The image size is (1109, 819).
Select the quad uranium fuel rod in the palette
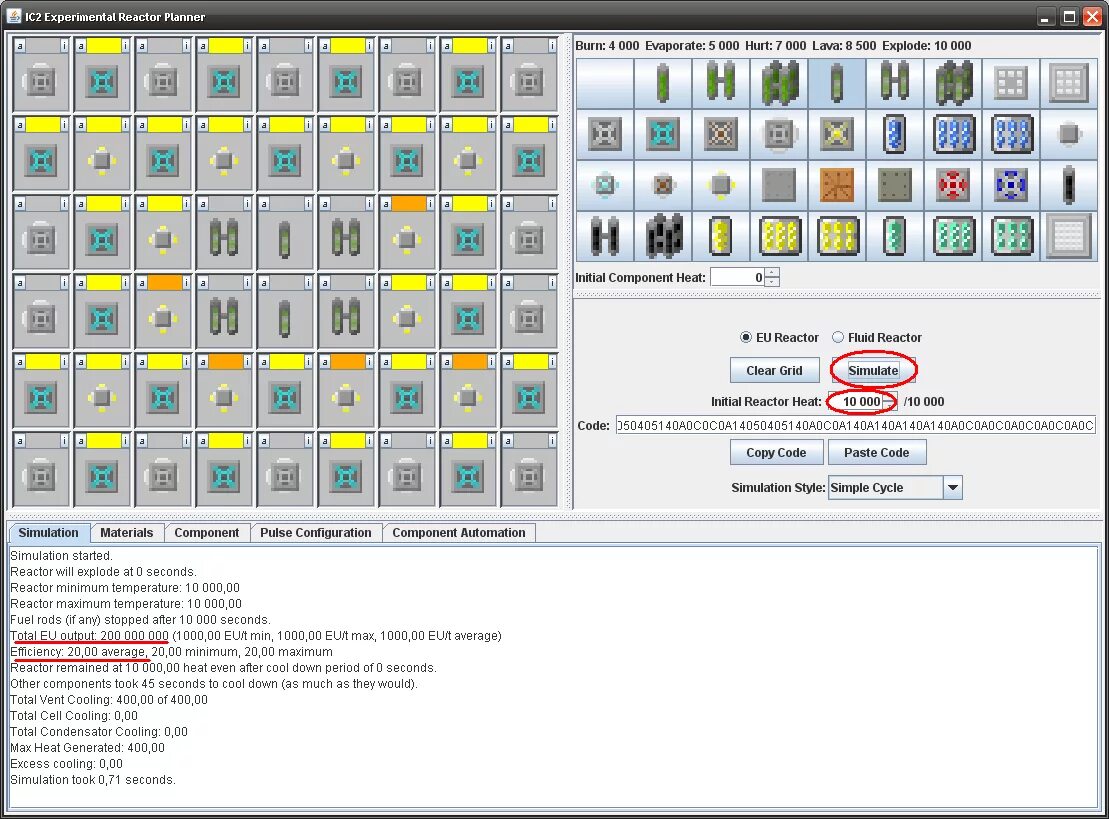pyautogui.click(x=779, y=83)
